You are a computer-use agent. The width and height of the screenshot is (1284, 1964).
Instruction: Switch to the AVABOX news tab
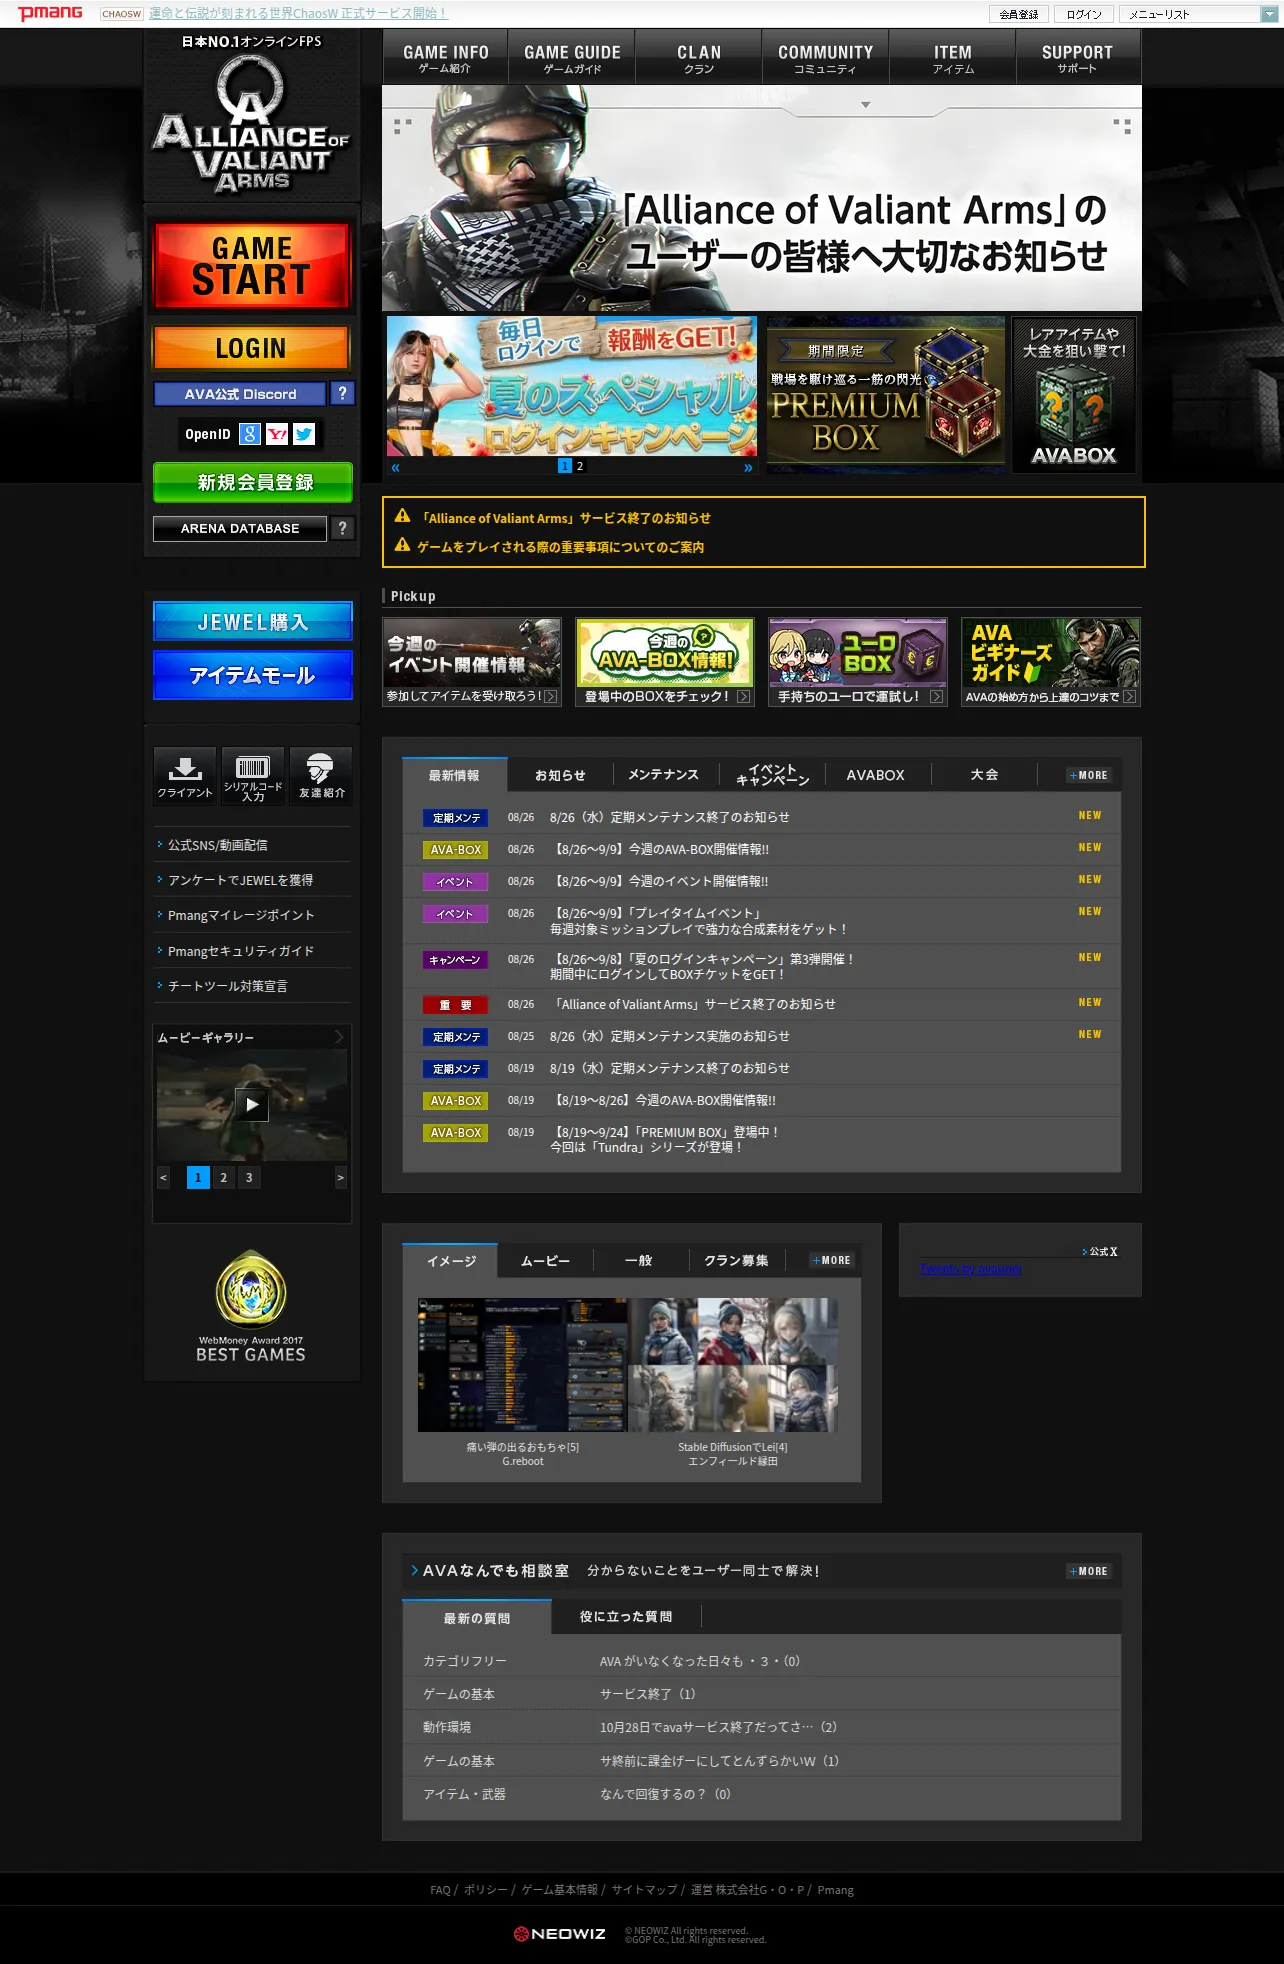(x=875, y=775)
